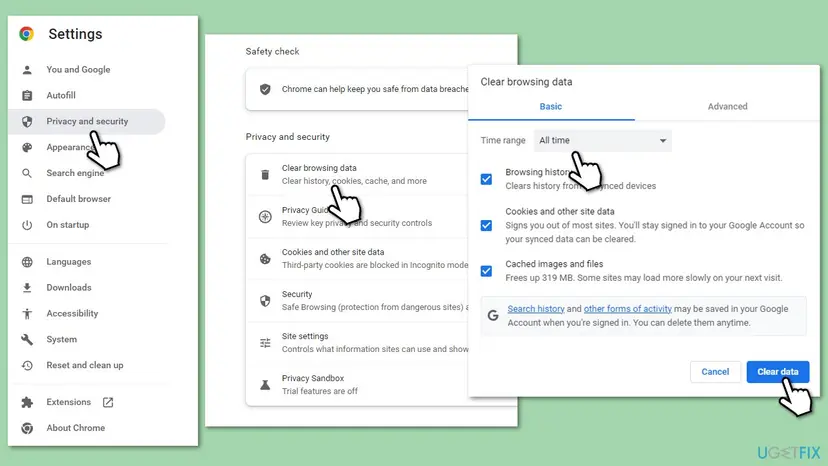Uncheck Cached images and files checkbox
Screen dimensions: 828x466
point(486,272)
